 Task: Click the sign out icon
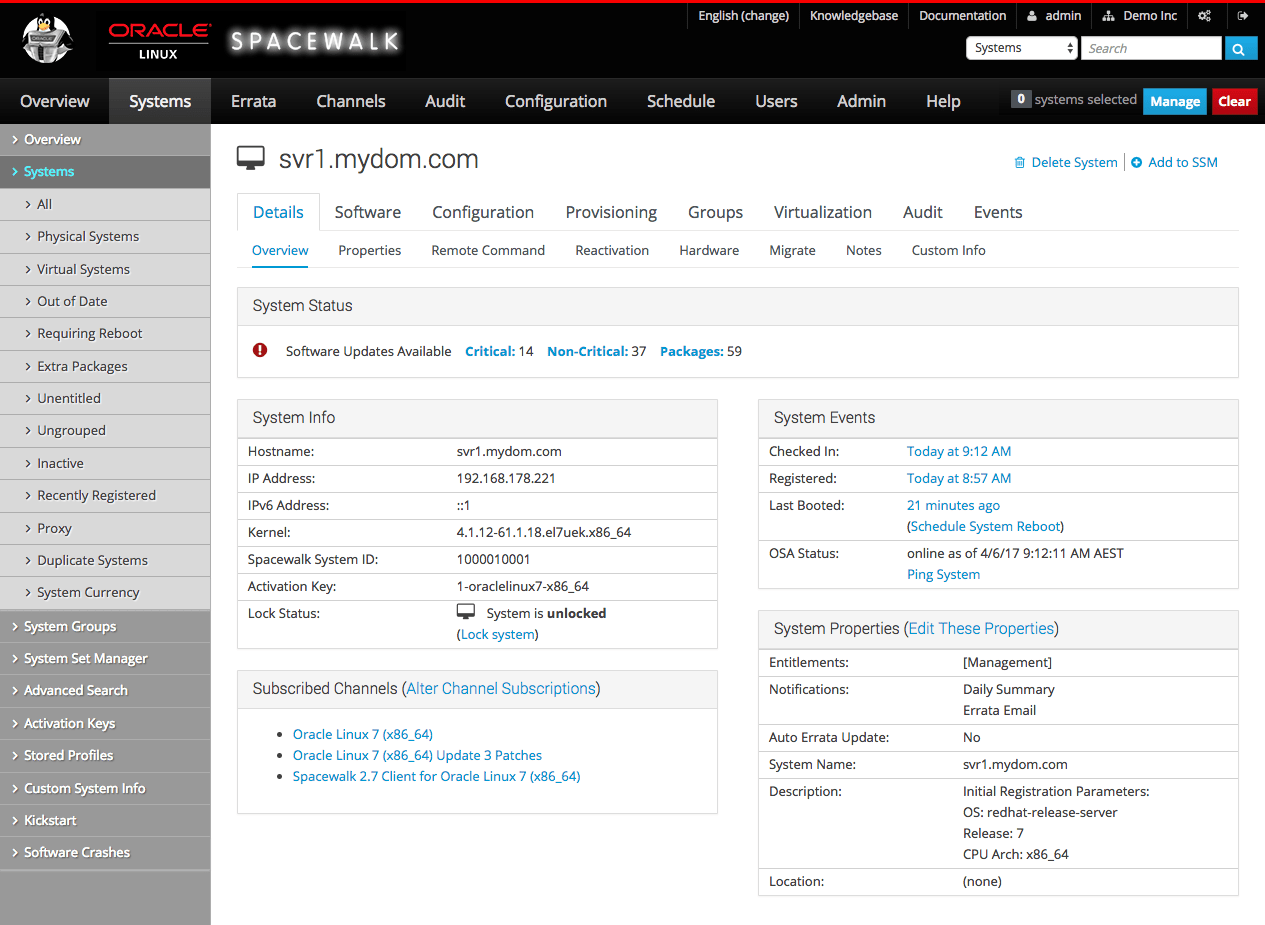[x=1243, y=16]
